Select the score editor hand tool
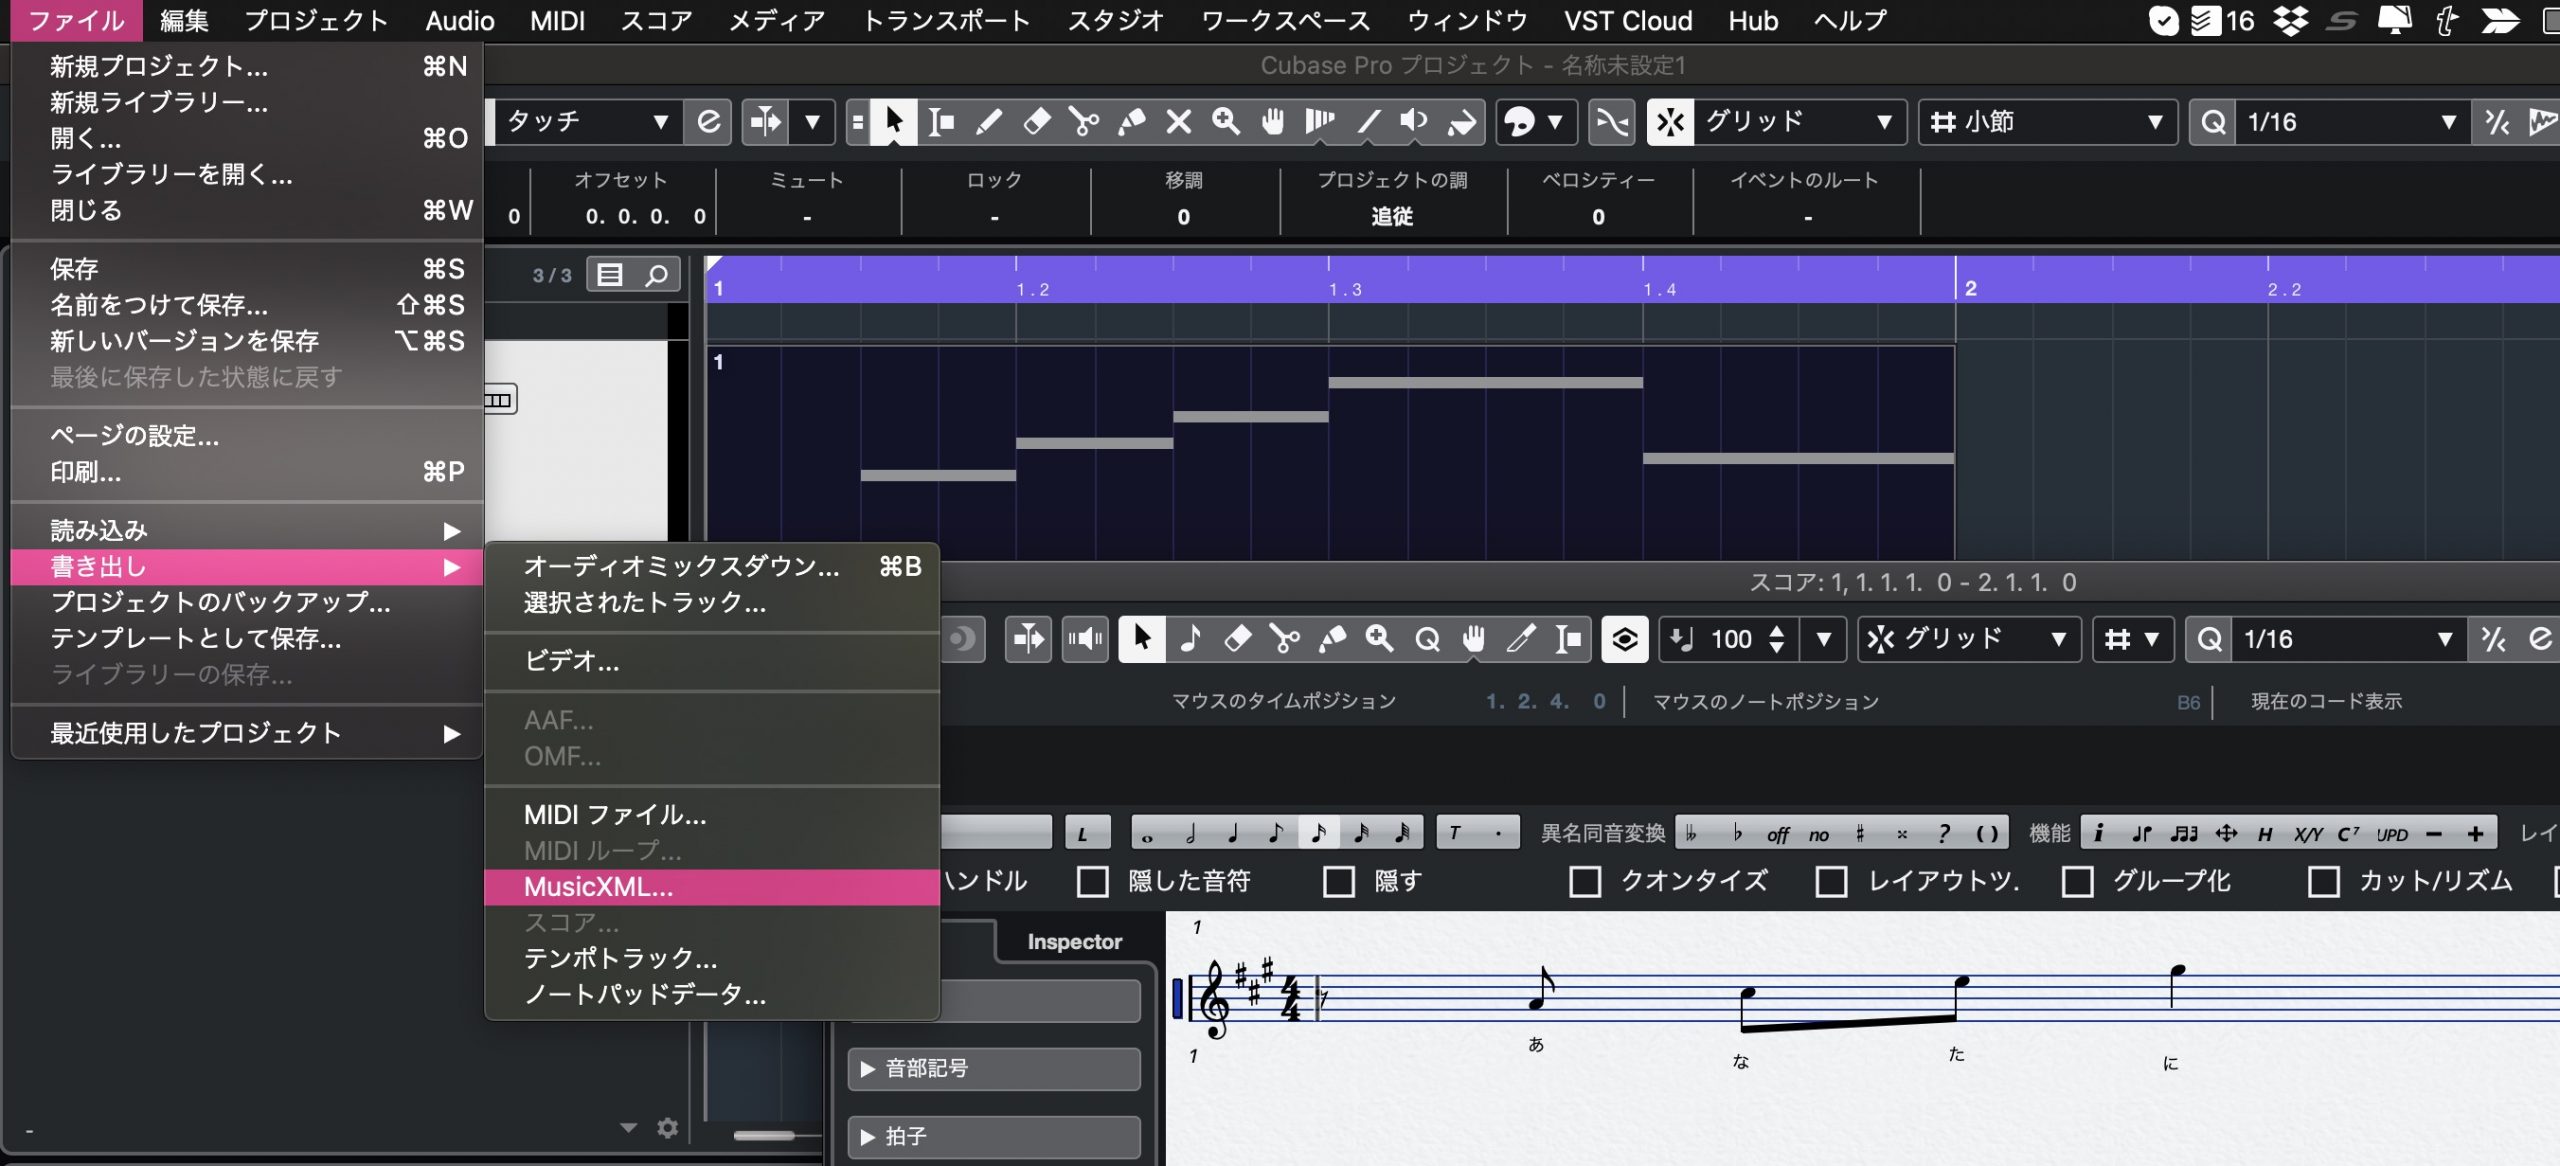 coord(1474,639)
